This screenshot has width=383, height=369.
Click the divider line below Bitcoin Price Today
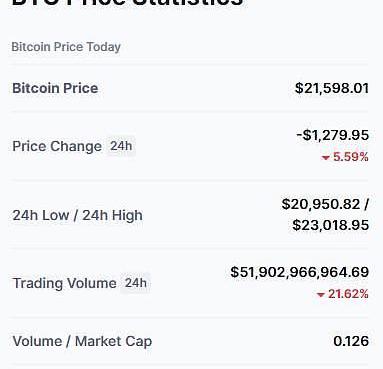coord(190,63)
